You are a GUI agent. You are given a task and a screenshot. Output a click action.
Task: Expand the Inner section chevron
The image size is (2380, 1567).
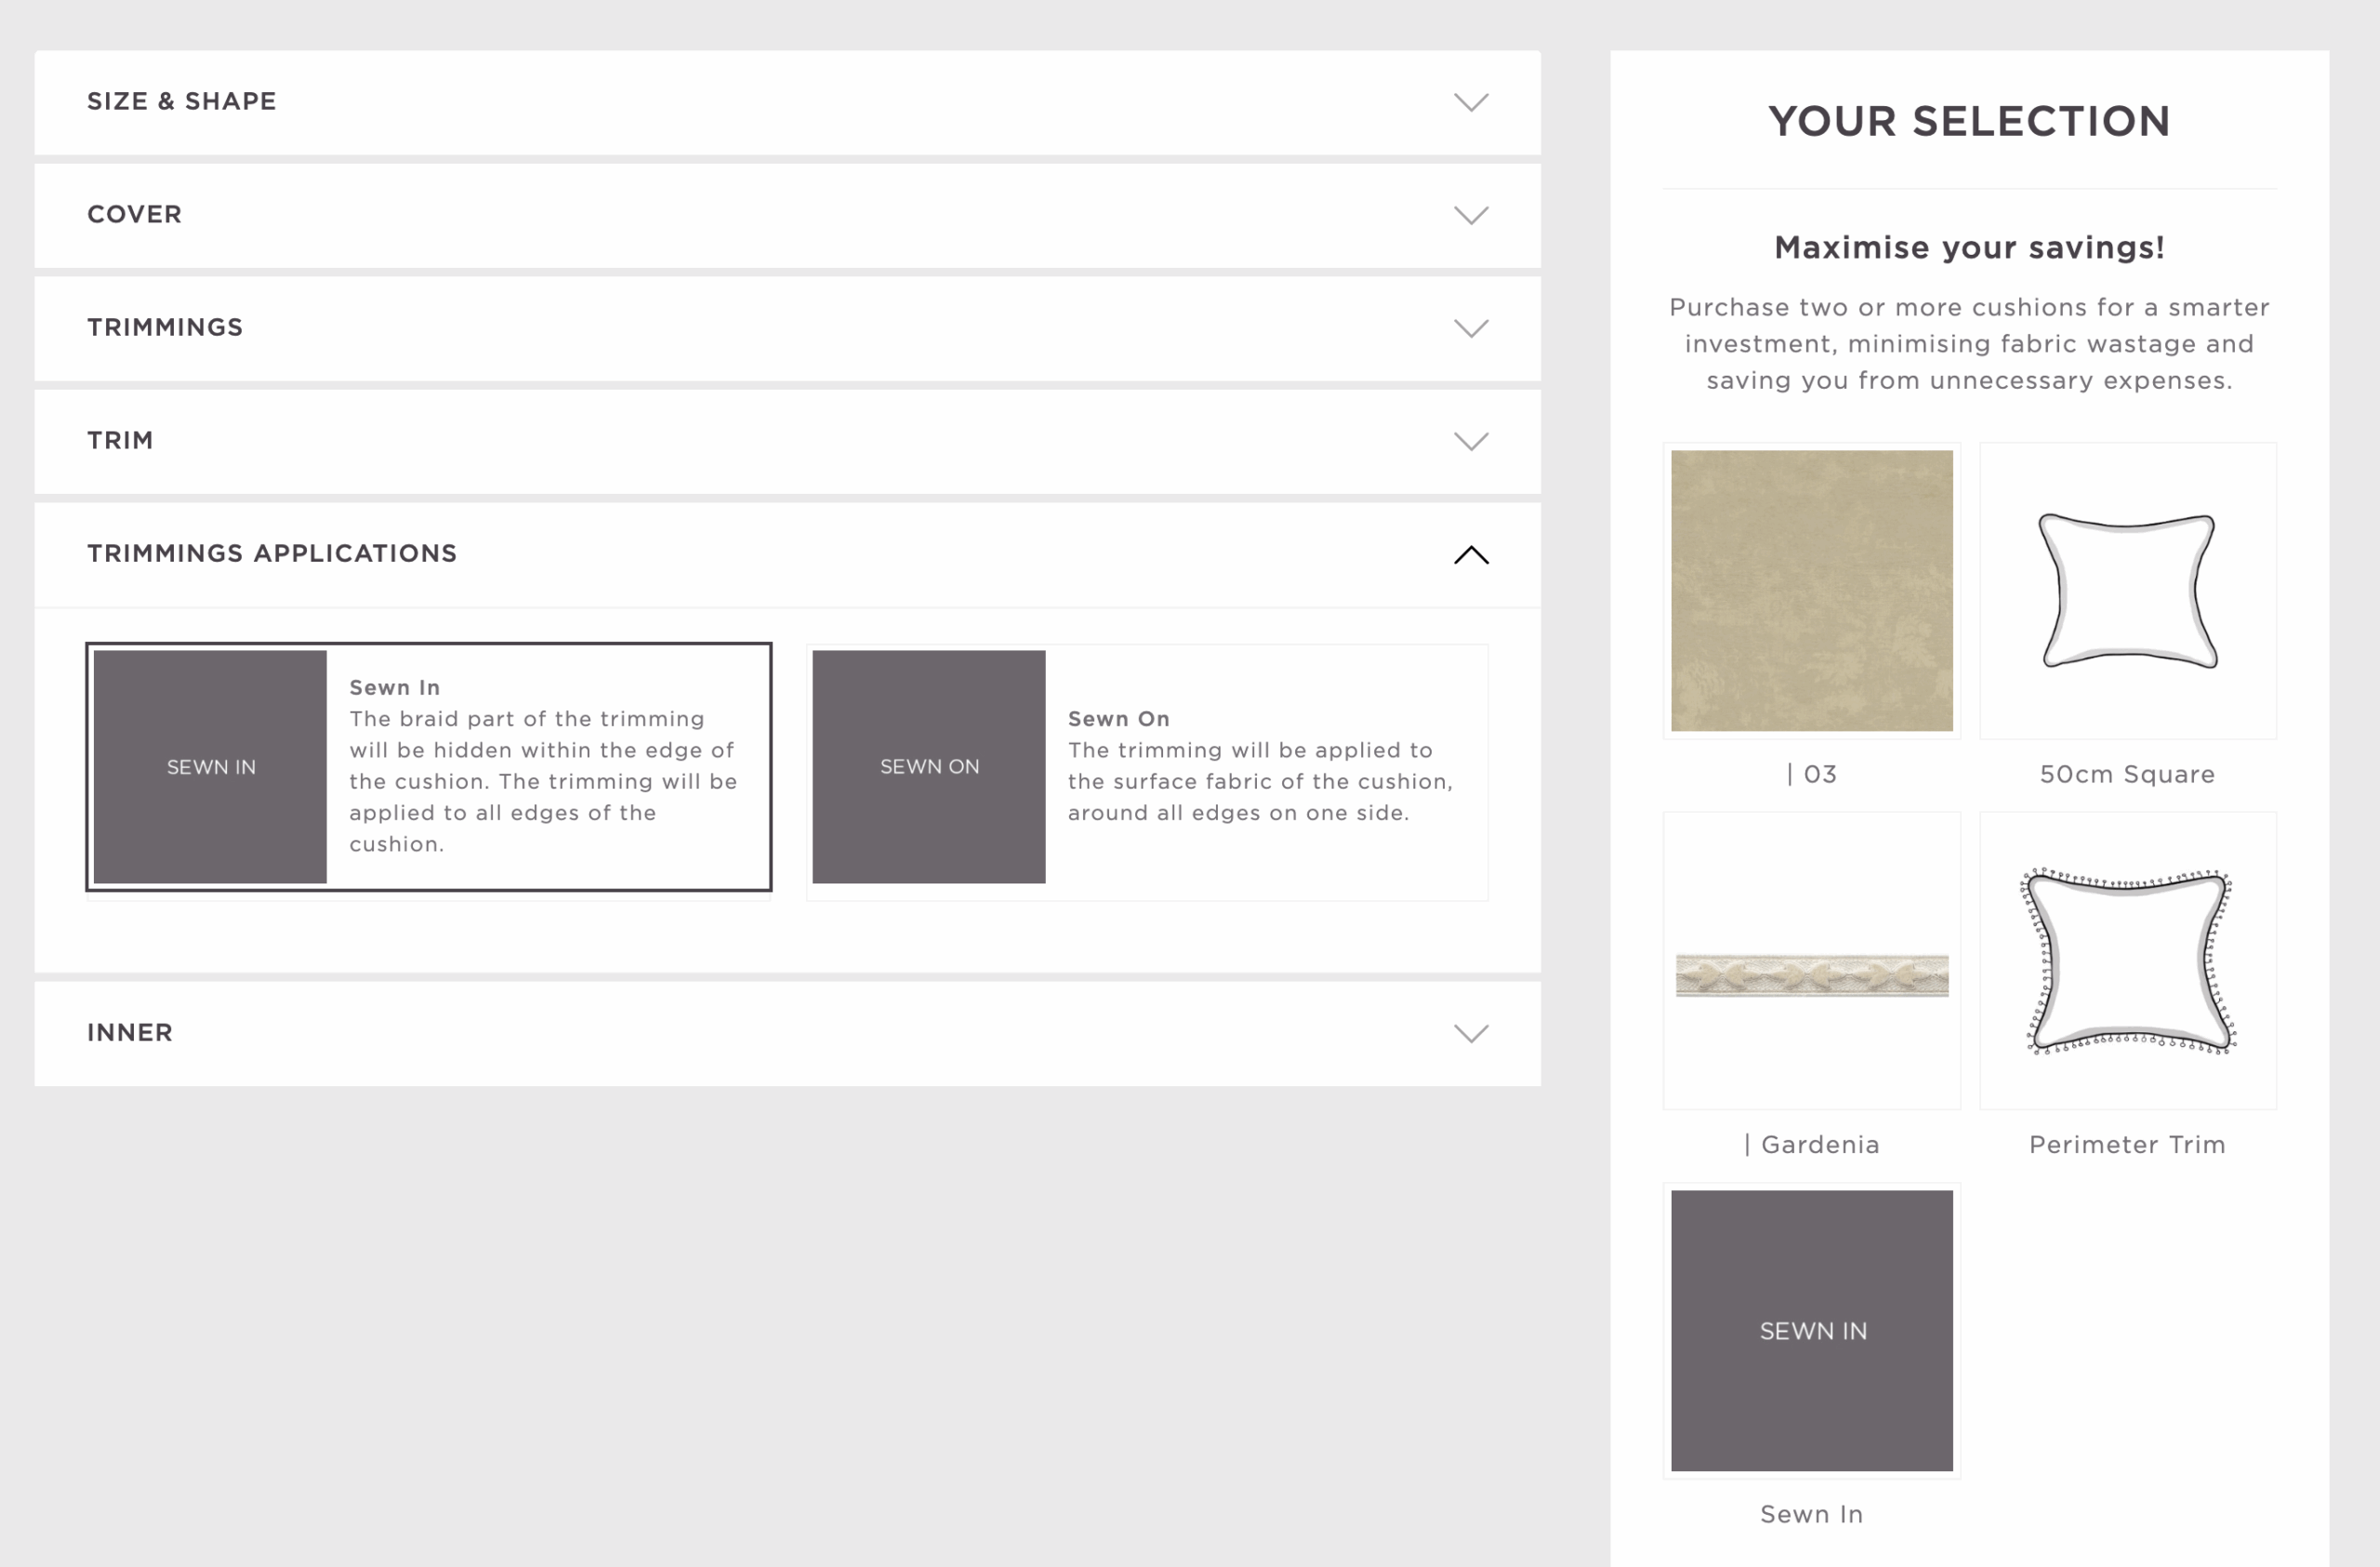(x=1470, y=1033)
